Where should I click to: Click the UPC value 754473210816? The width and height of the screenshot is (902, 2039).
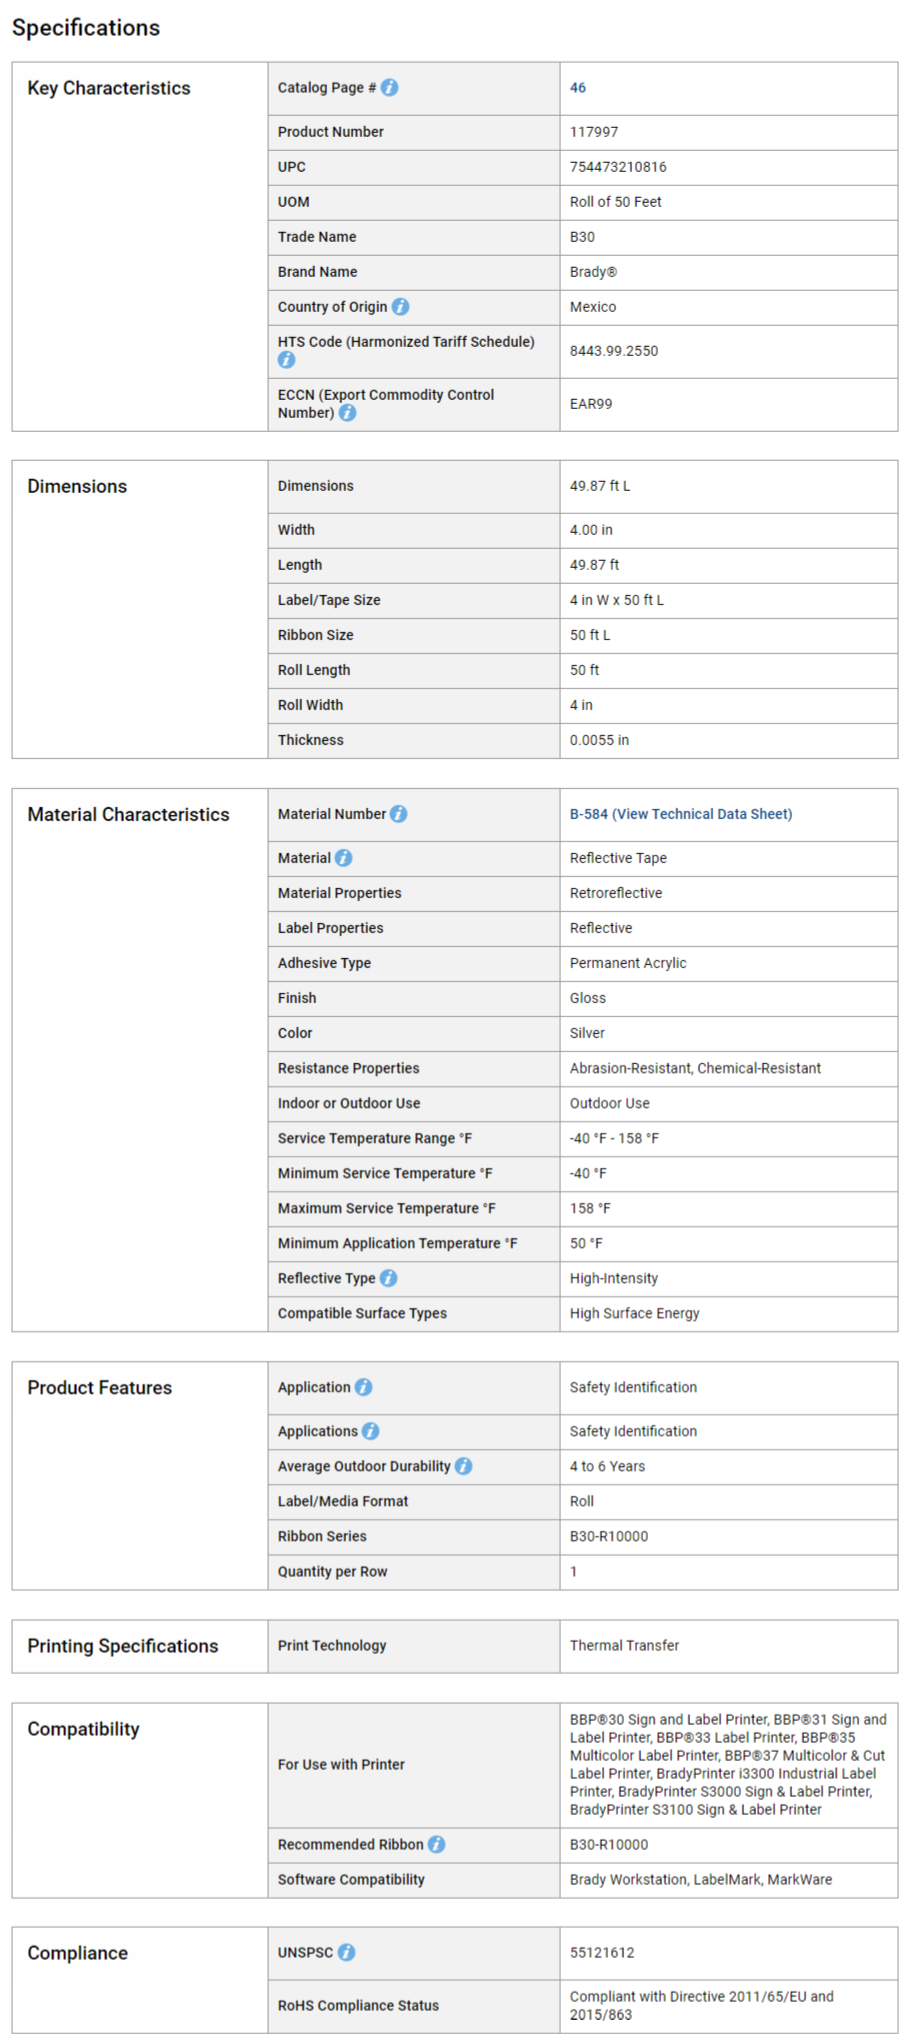(x=618, y=167)
